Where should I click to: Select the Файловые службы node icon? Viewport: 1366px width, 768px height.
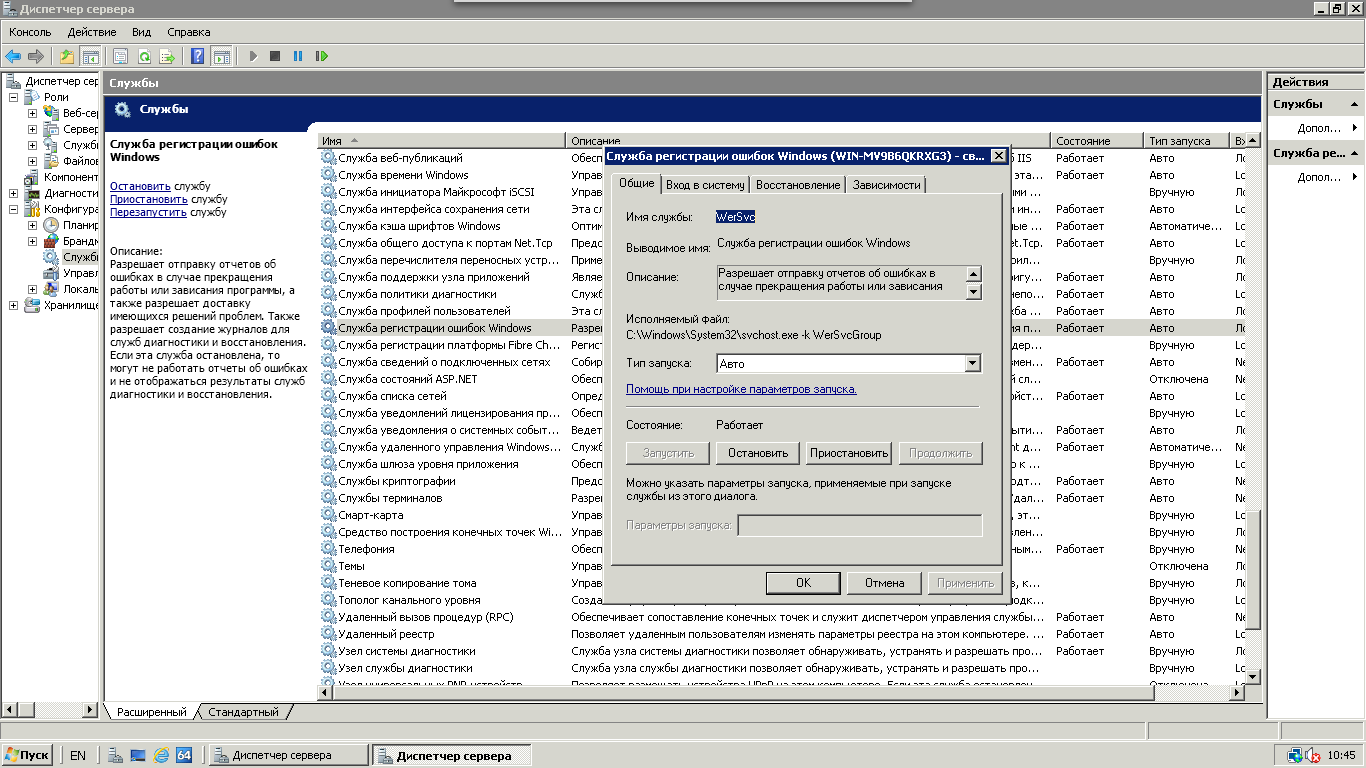point(51,161)
